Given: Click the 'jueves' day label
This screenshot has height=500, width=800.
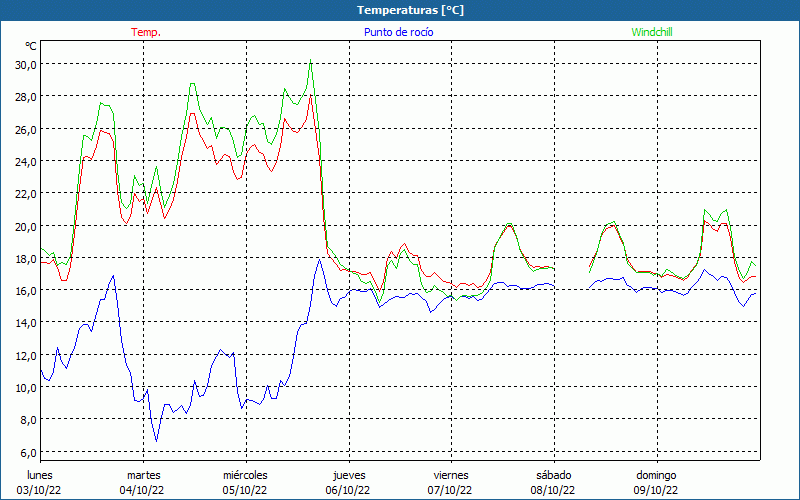Looking at the screenshot, I should coord(349,475).
